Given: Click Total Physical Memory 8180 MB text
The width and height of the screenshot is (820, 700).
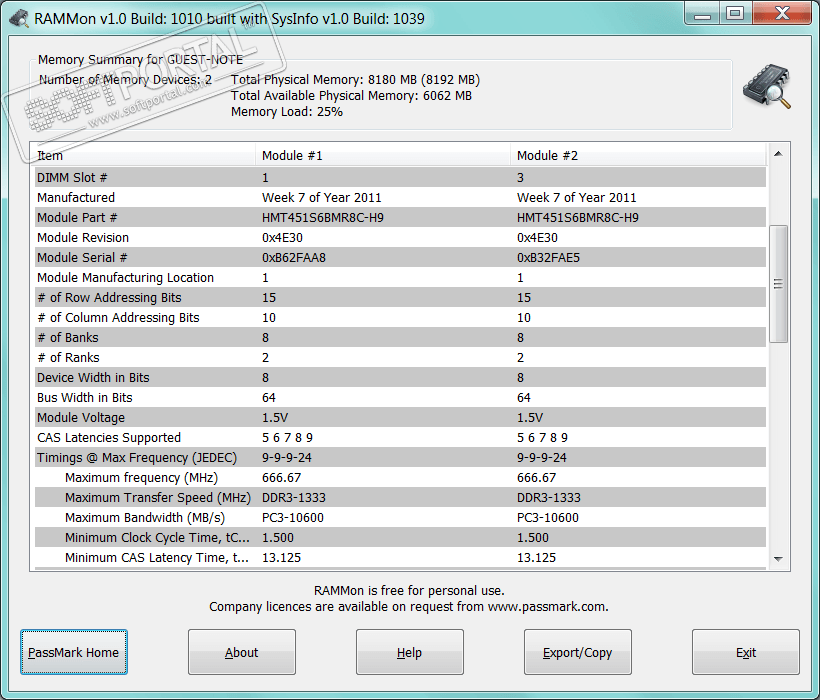Looking at the screenshot, I should tap(356, 79).
